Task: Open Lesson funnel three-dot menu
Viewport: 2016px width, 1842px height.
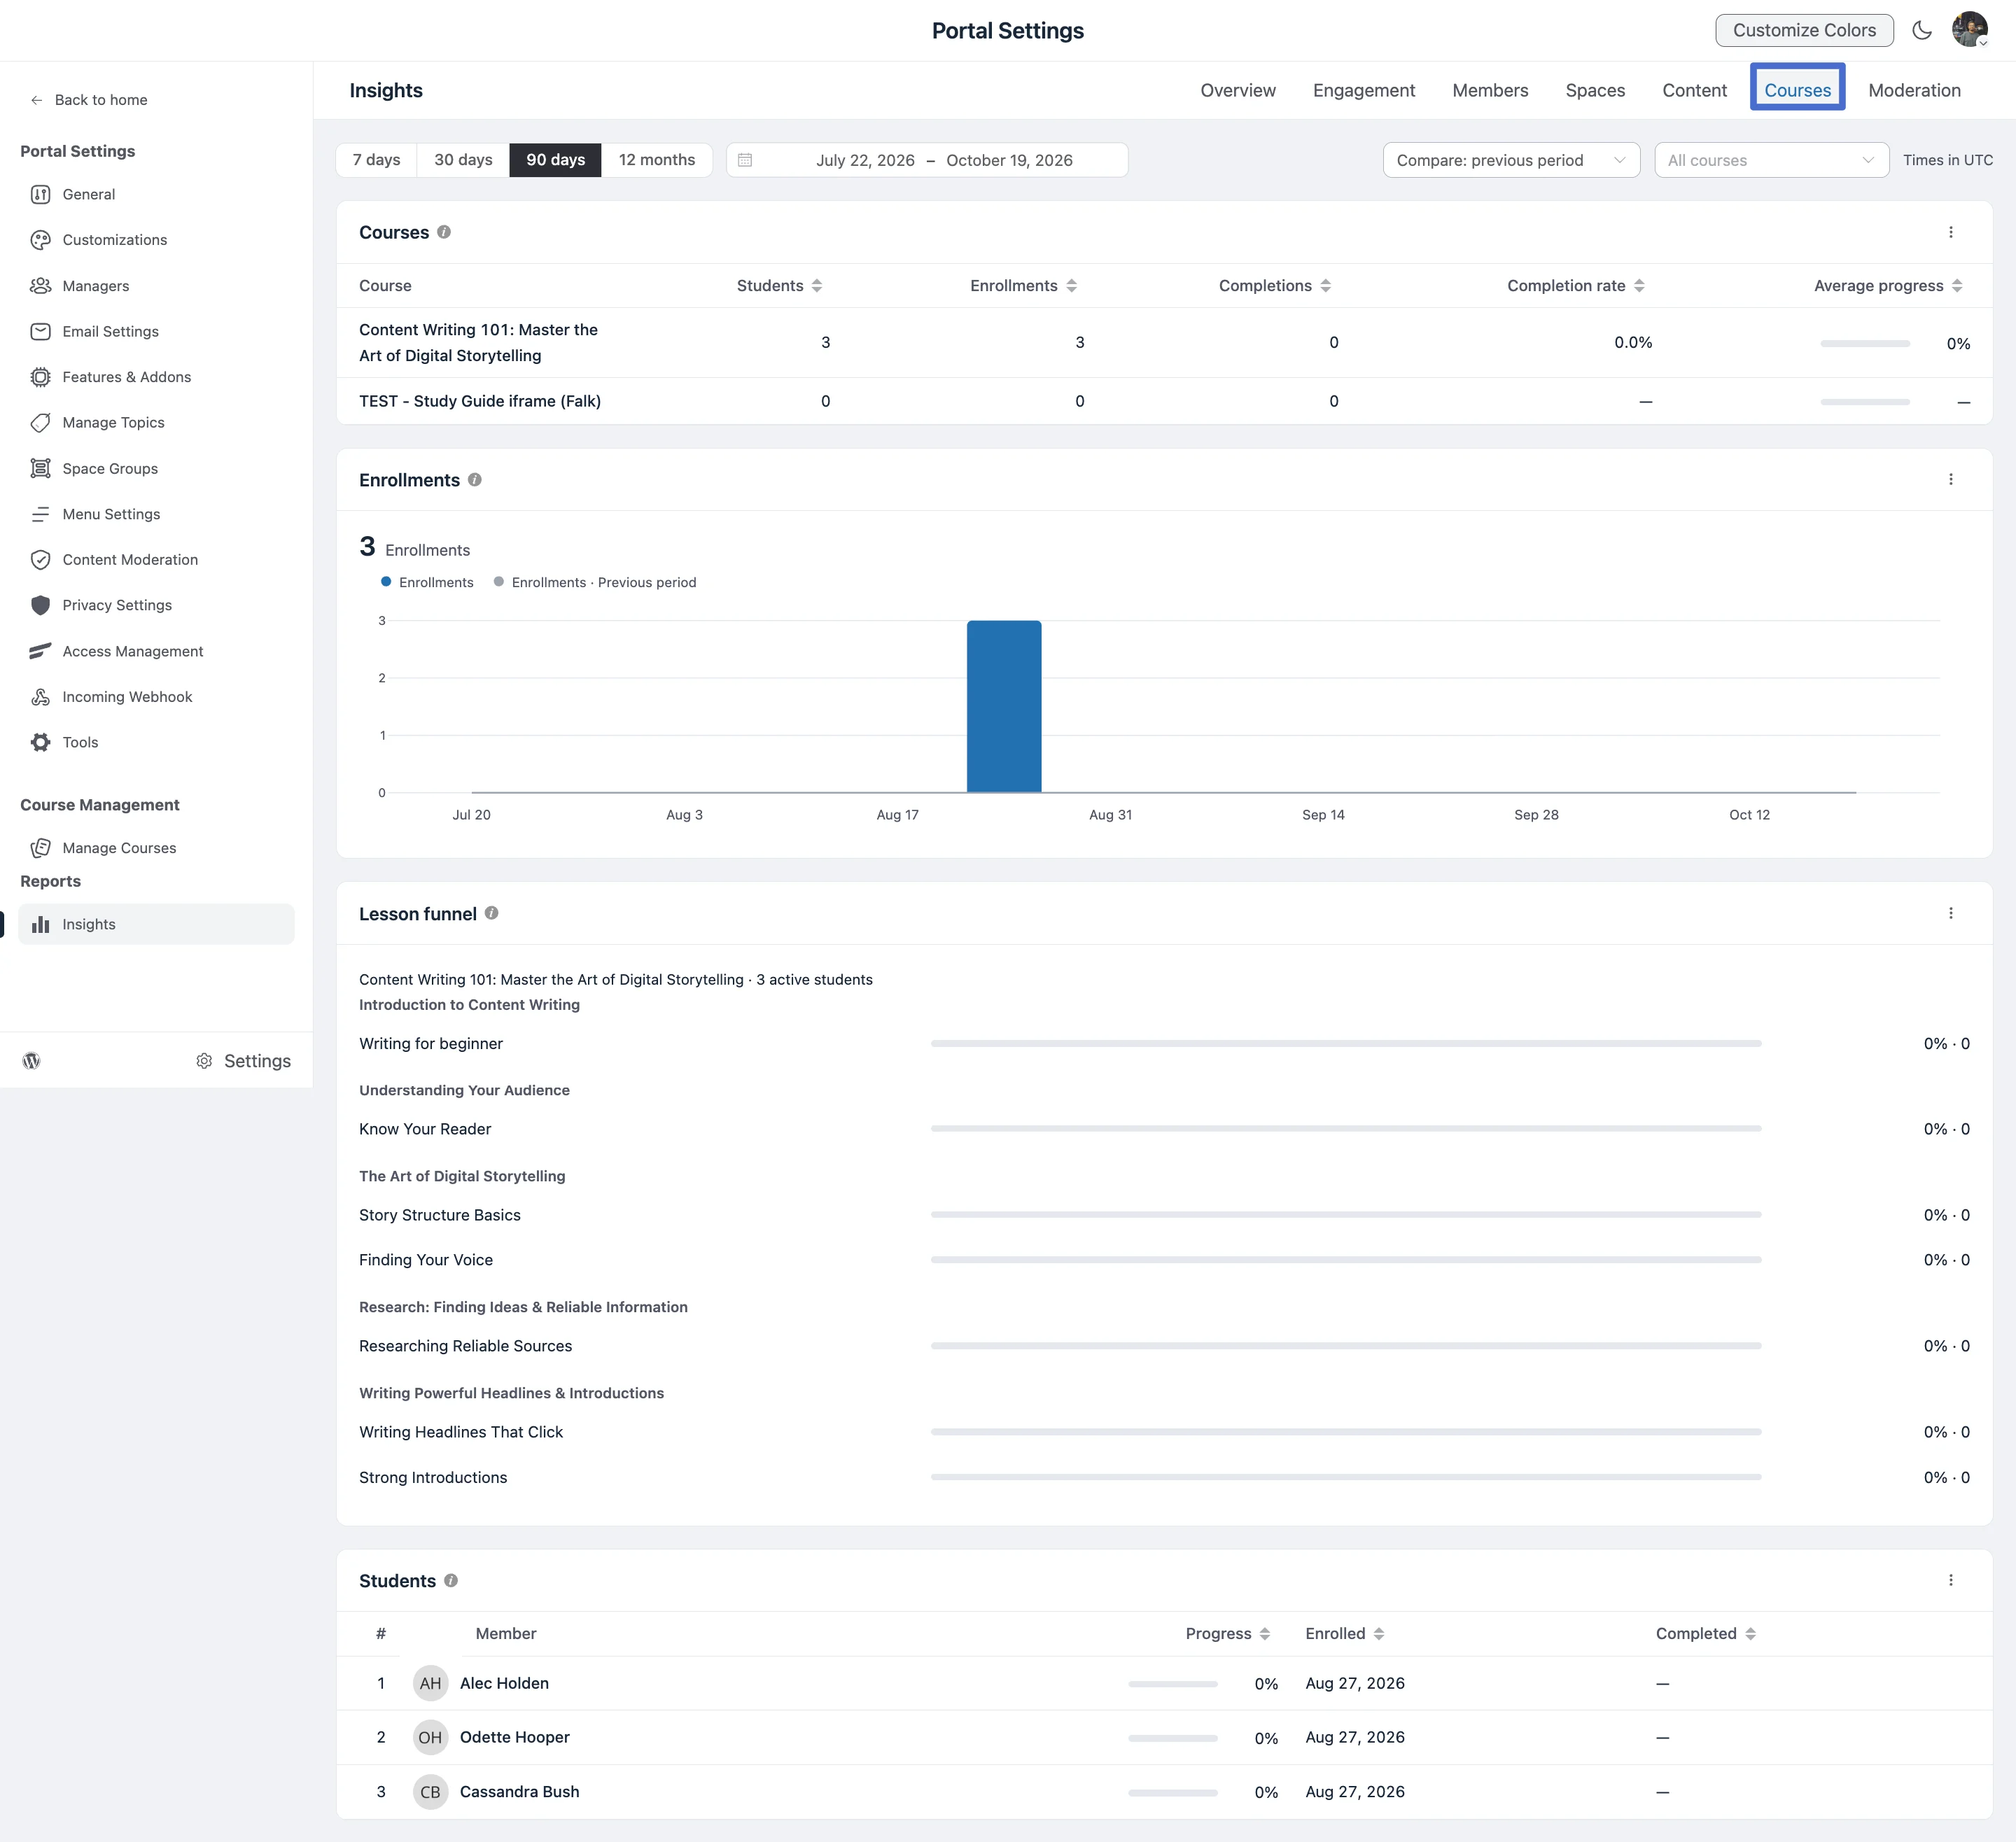Action: click(x=1950, y=913)
